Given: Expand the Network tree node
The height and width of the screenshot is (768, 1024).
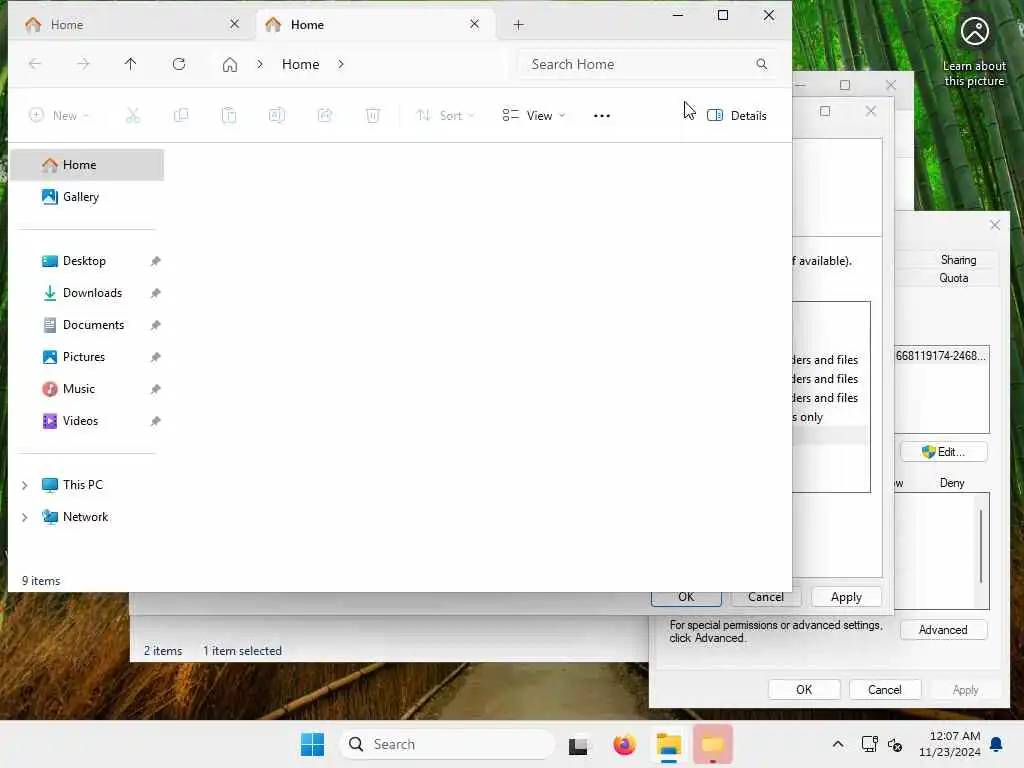Looking at the screenshot, I should coord(25,517).
